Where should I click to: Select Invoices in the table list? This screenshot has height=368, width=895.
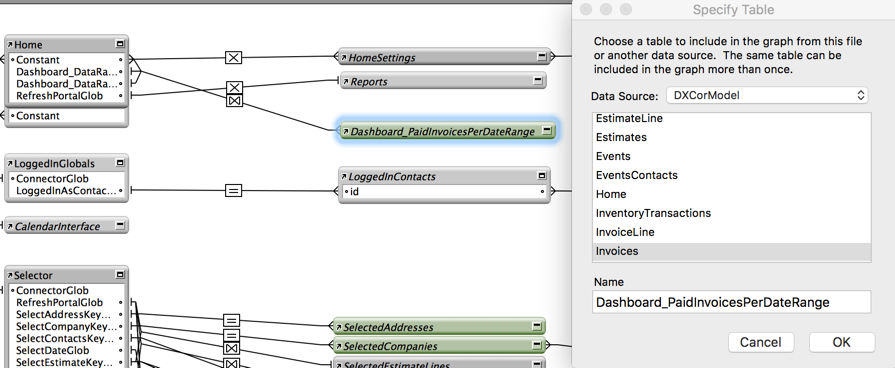click(732, 251)
